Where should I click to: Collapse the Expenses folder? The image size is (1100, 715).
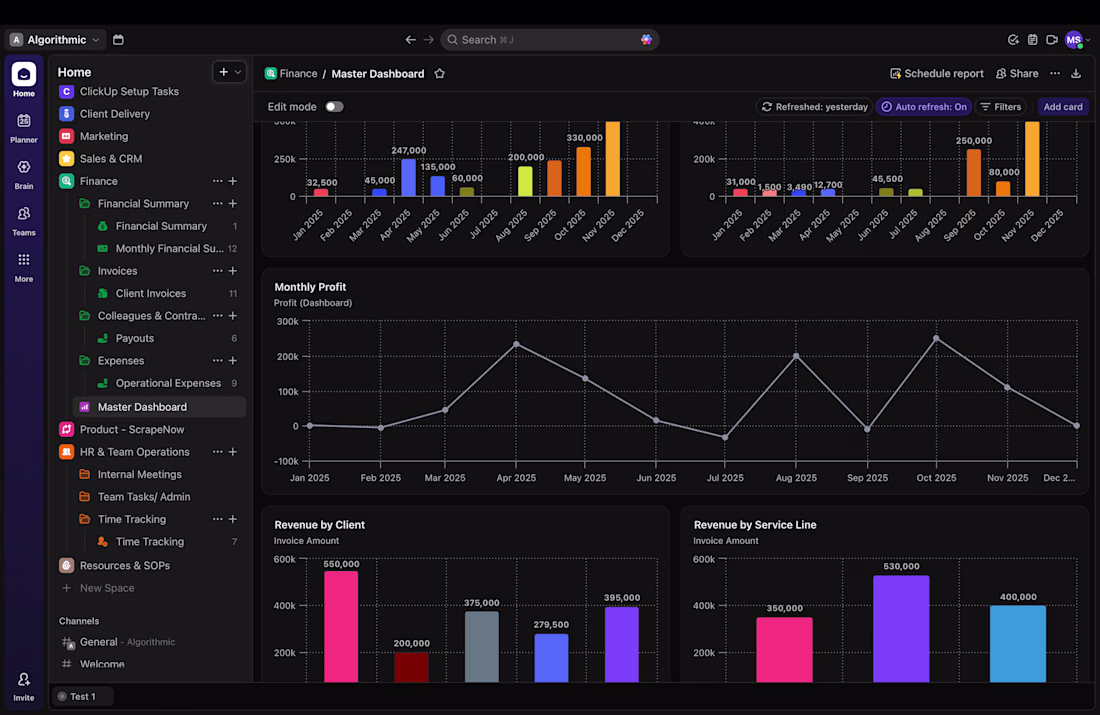pyautogui.click(x=85, y=361)
